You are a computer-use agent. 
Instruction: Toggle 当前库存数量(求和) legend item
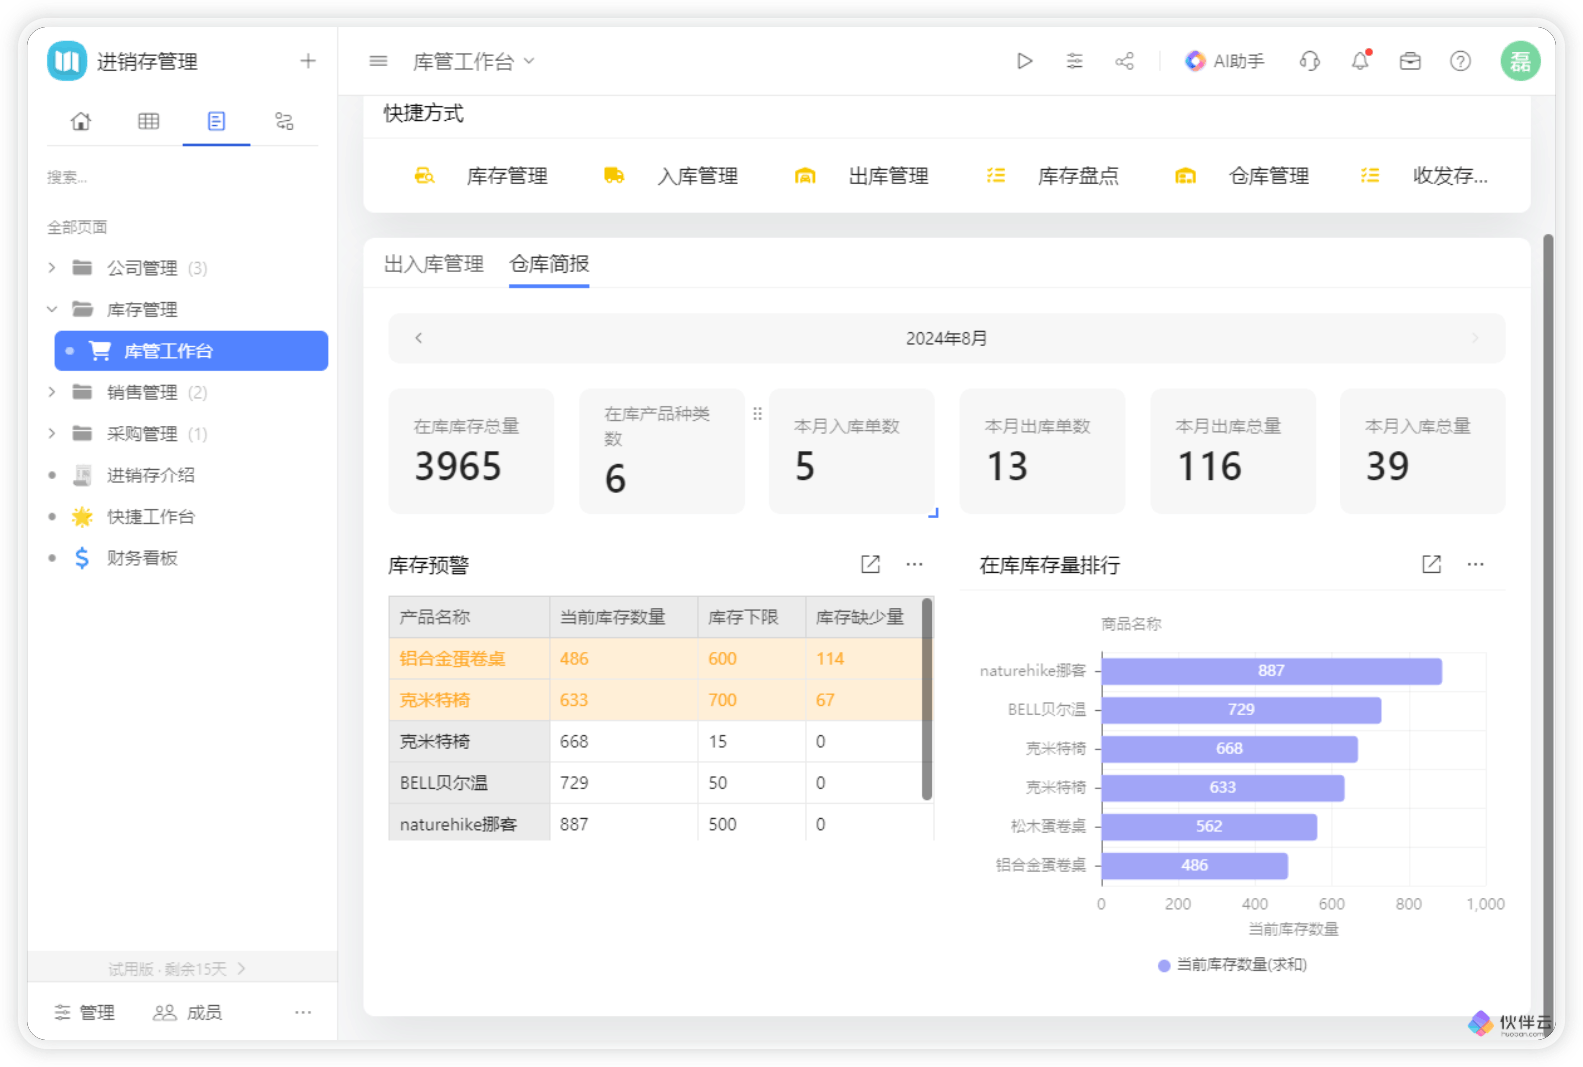(x=1232, y=965)
